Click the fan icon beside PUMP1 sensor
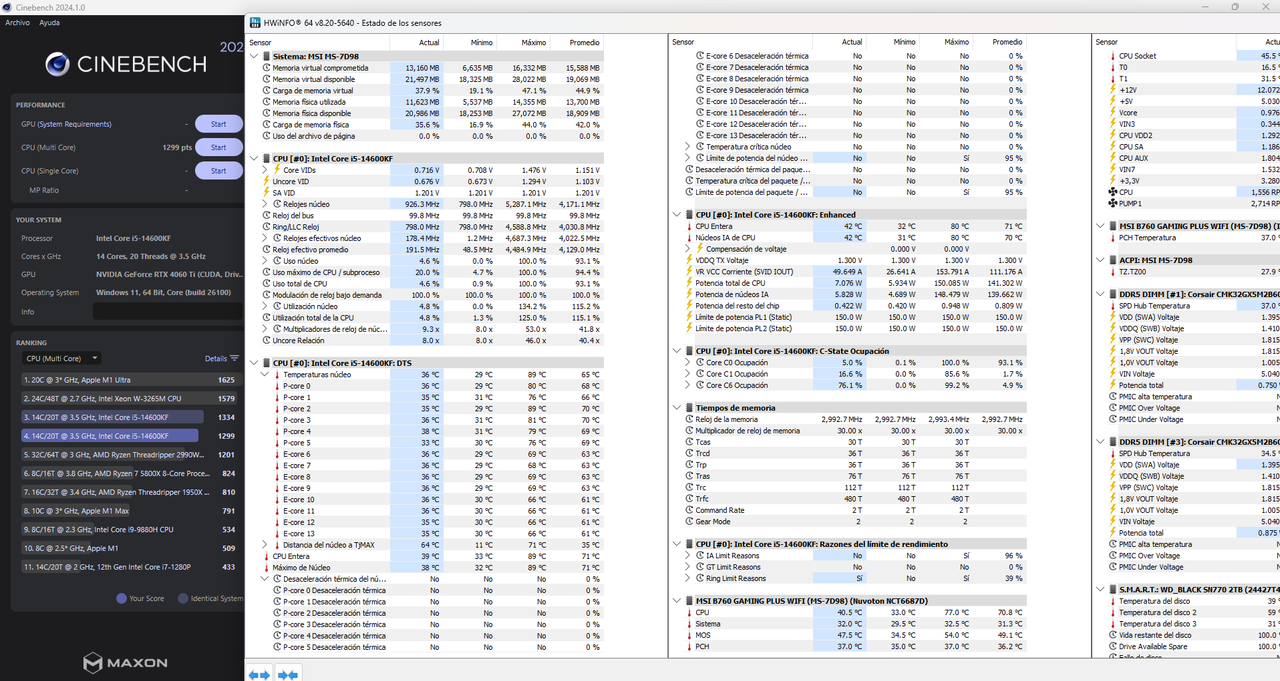The width and height of the screenshot is (1280, 681). point(1112,203)
